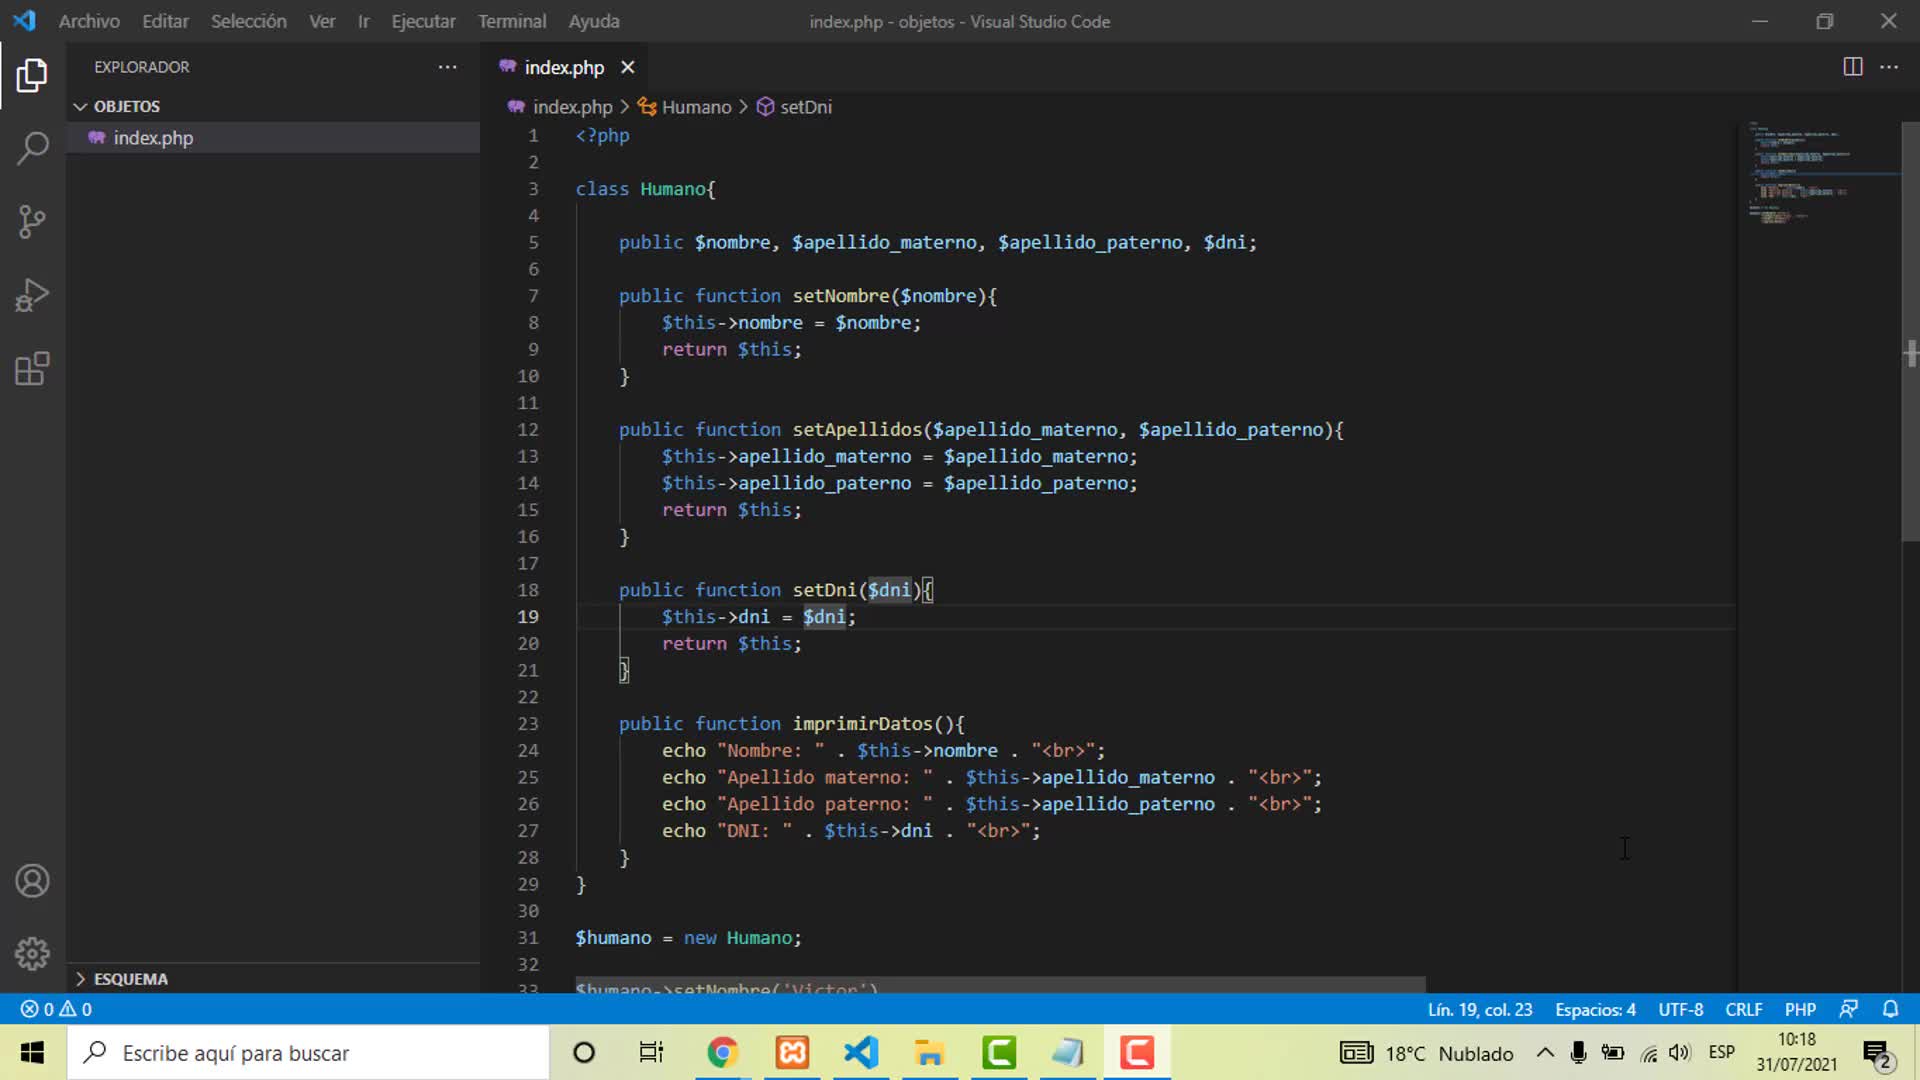1920x1080 pixels.
Task: Open Explorer views and more actions
Action: pos(447,67)
